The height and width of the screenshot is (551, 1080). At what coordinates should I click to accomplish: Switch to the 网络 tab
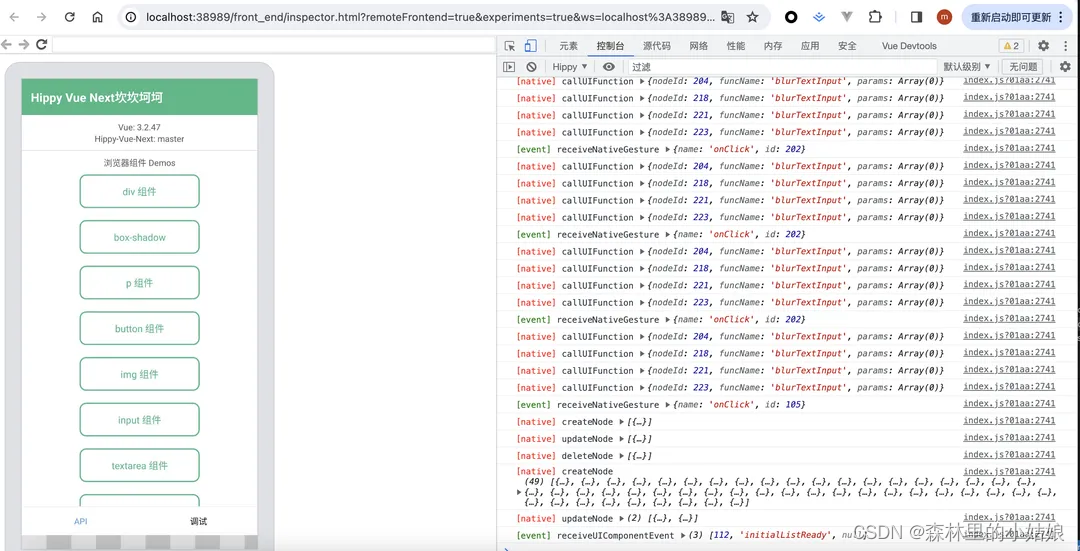click(x=698, y=46)
